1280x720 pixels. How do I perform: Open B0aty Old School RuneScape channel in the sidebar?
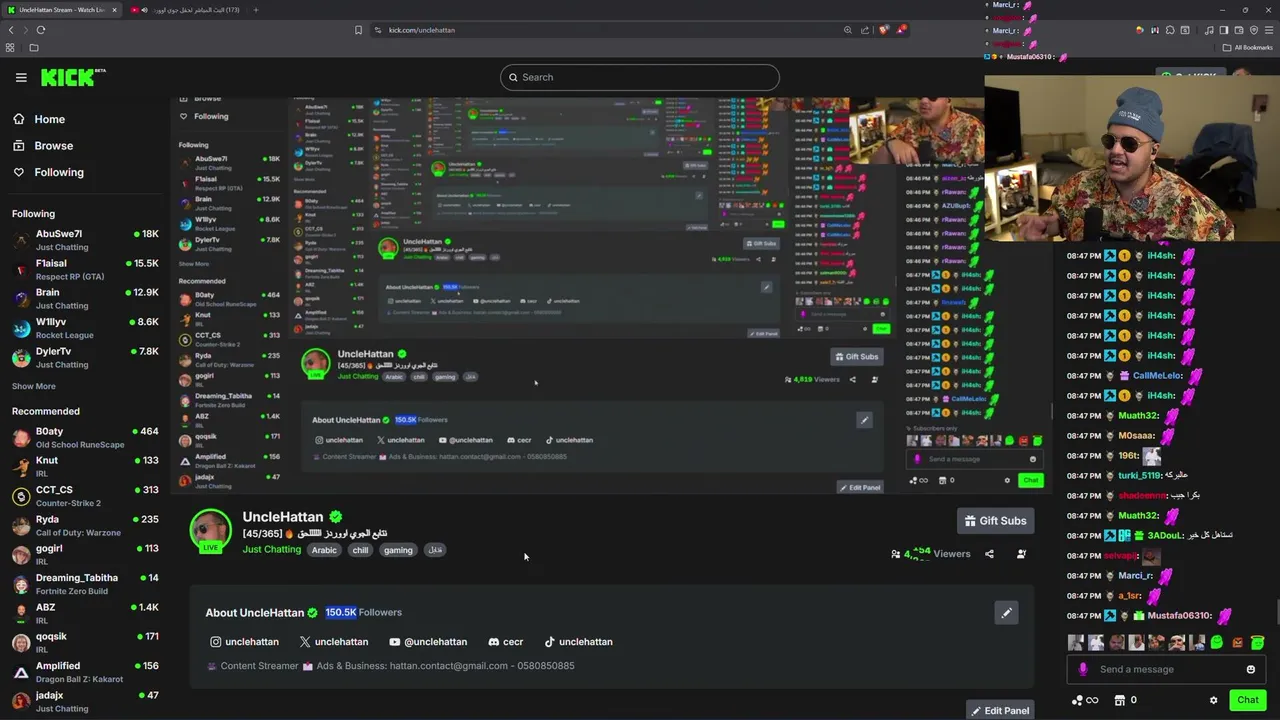click(86, 438)
